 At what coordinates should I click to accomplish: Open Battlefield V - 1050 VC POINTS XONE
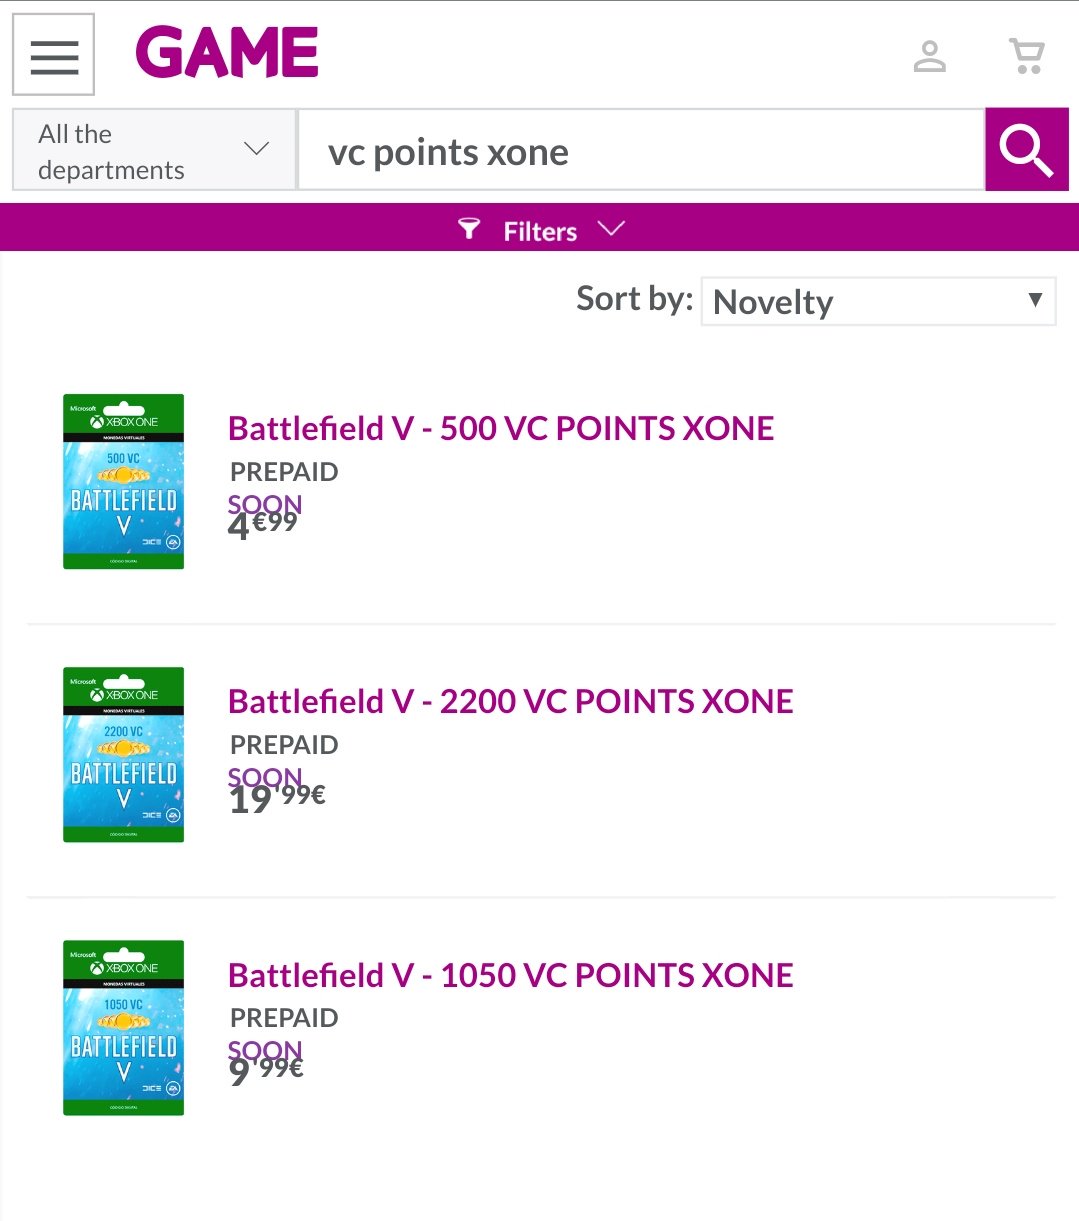510,975
